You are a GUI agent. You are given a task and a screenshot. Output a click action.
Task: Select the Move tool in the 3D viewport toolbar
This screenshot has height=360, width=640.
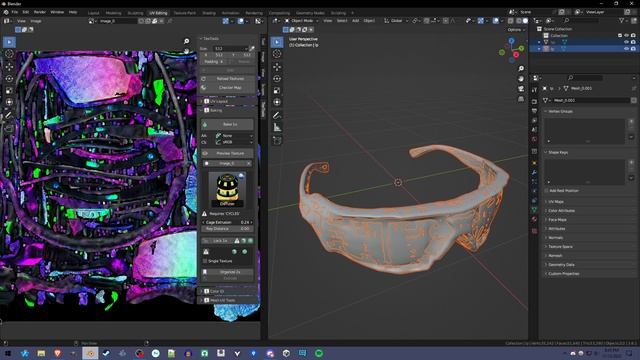[x=277, y=67]
